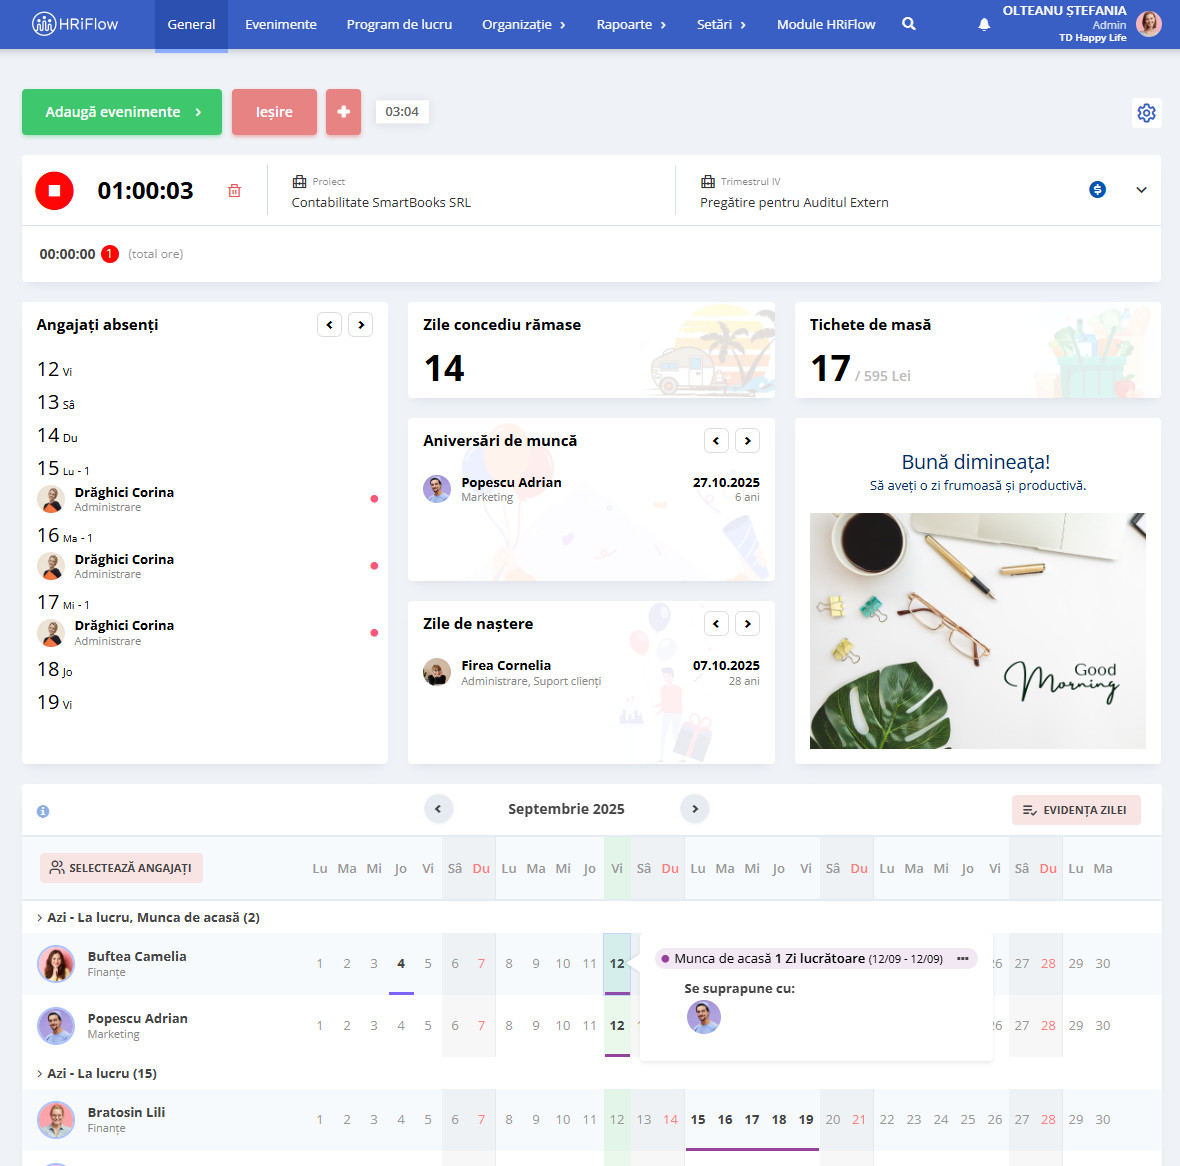Image resolution: width=1180 pixels, height=1166 pixels.
Task: Show previous absent employees days
Action: [x=329, y=325]
